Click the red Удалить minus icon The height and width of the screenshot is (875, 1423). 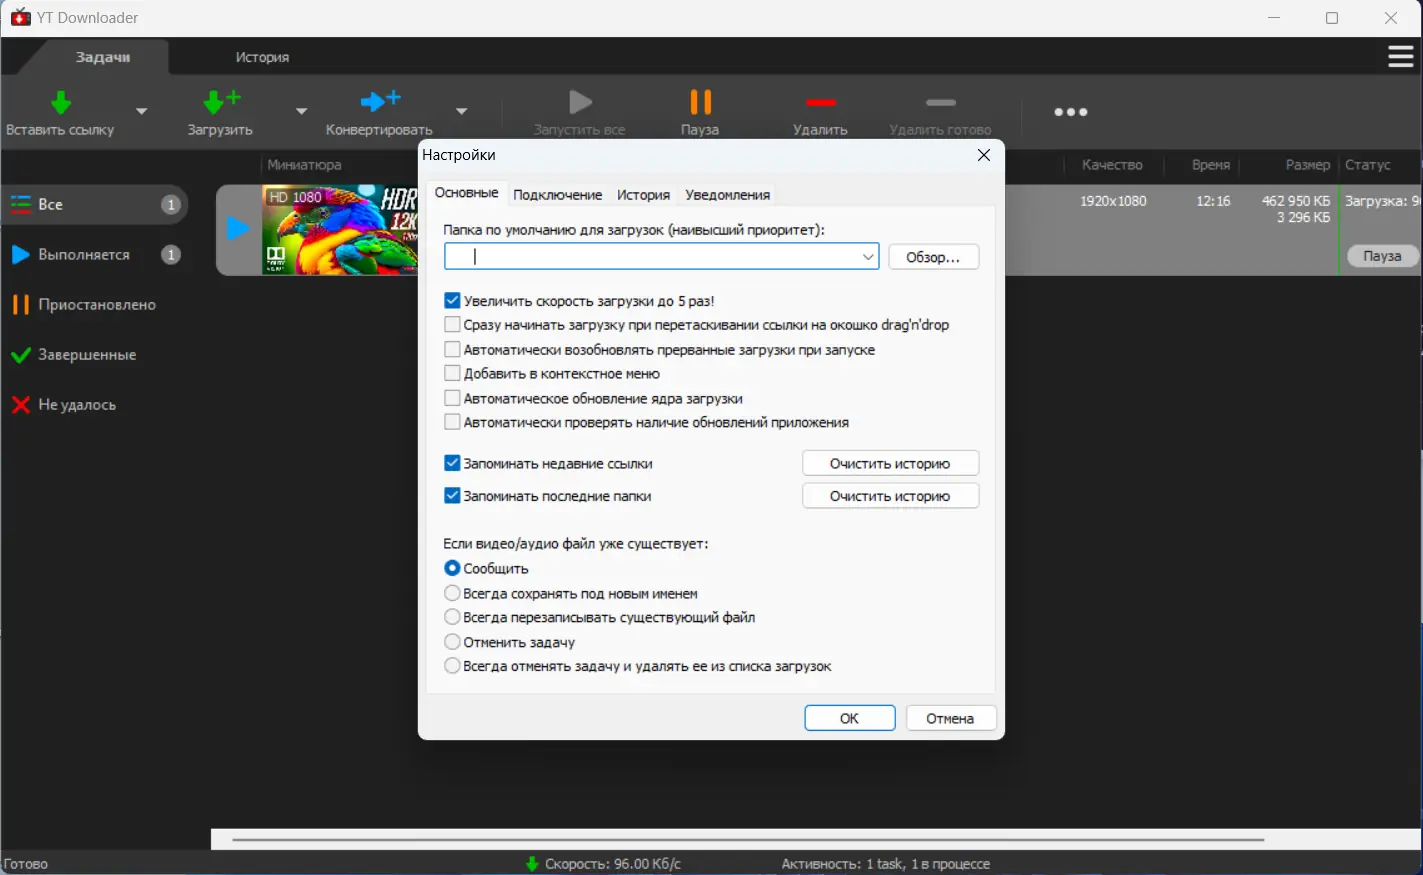[821, 102]
